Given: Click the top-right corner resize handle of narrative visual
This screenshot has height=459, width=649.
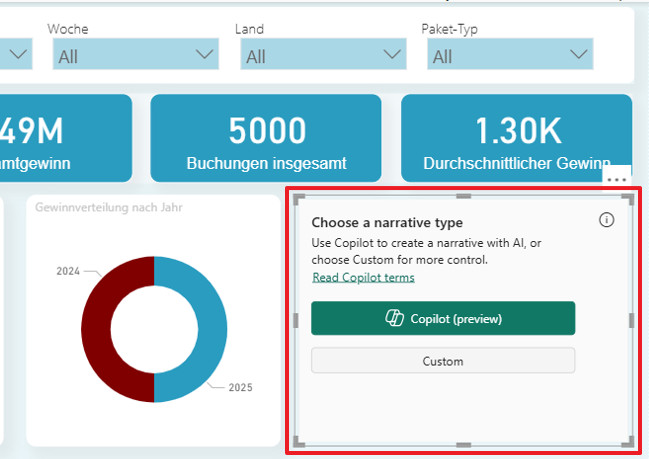Looking at the screenshot, I should coord(629,199).
